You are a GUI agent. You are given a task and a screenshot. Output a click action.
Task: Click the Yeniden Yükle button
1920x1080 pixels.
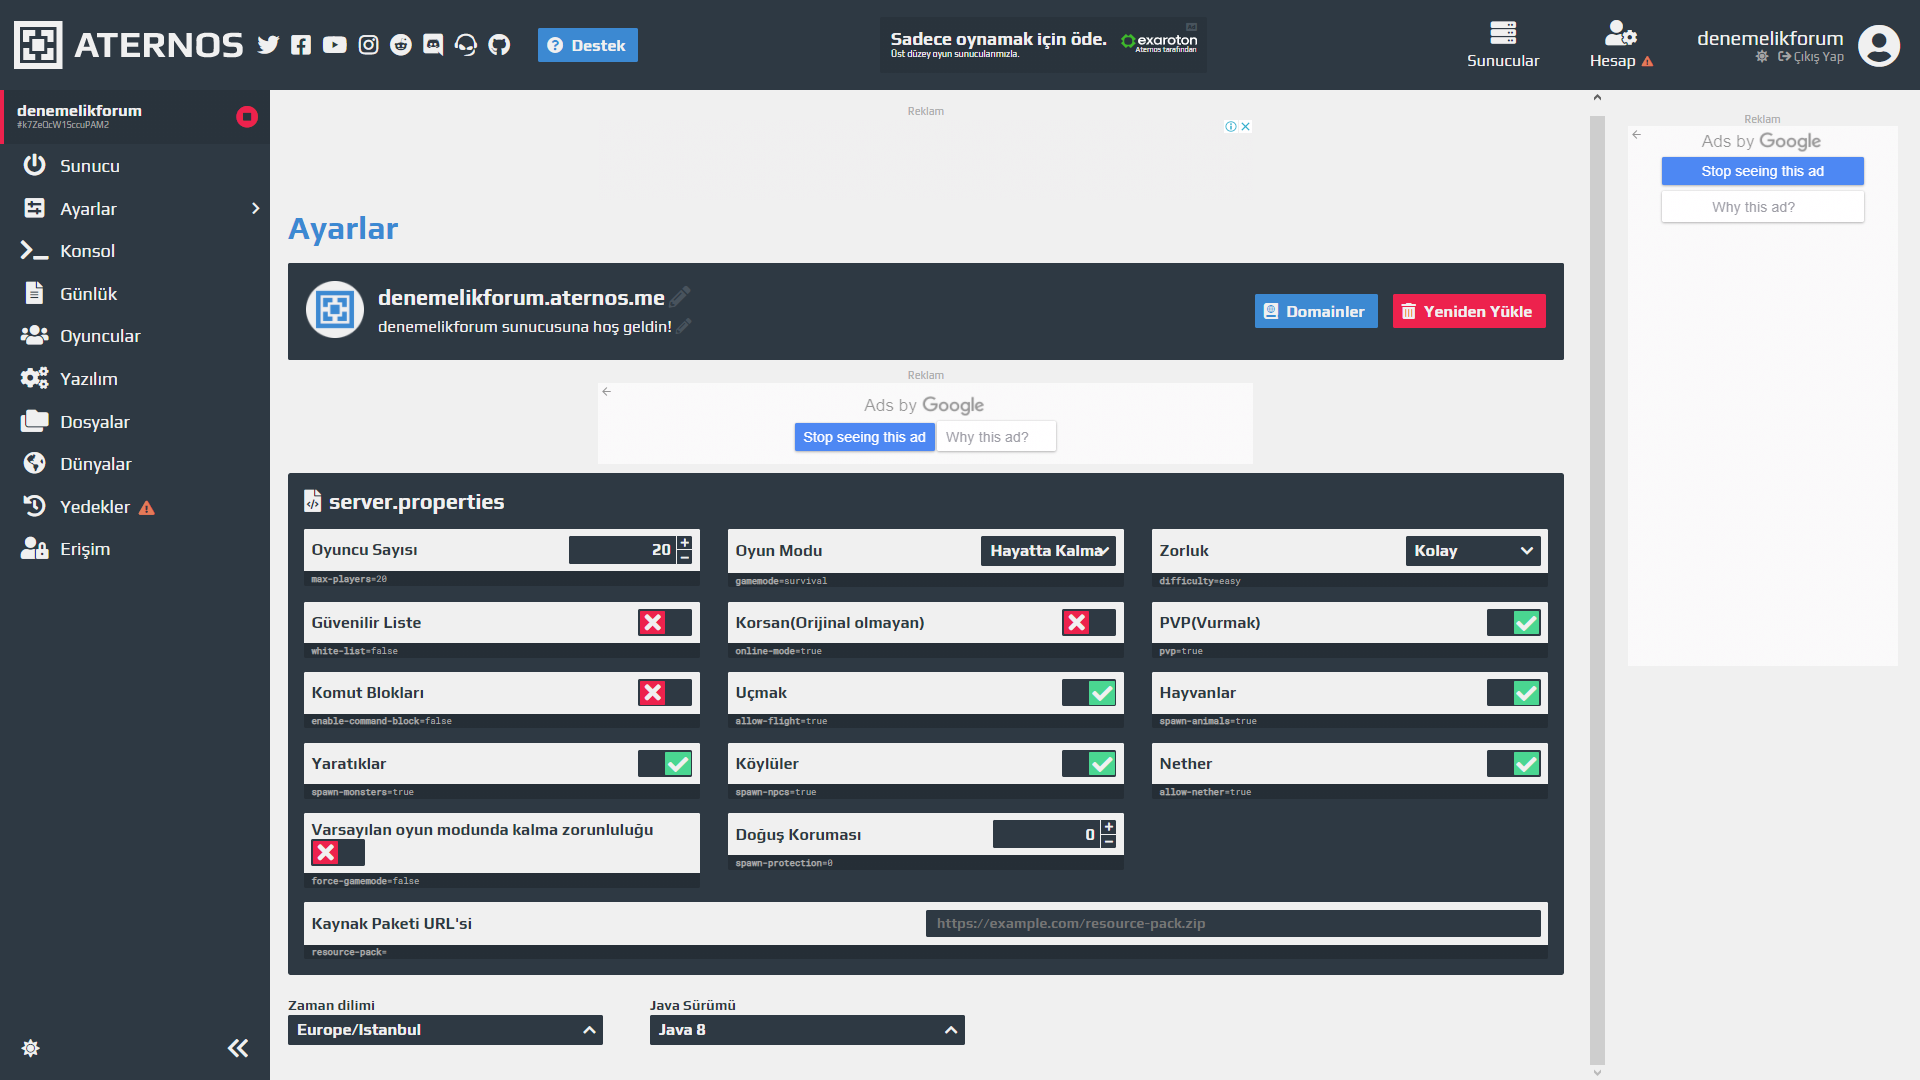[1469, 311]
